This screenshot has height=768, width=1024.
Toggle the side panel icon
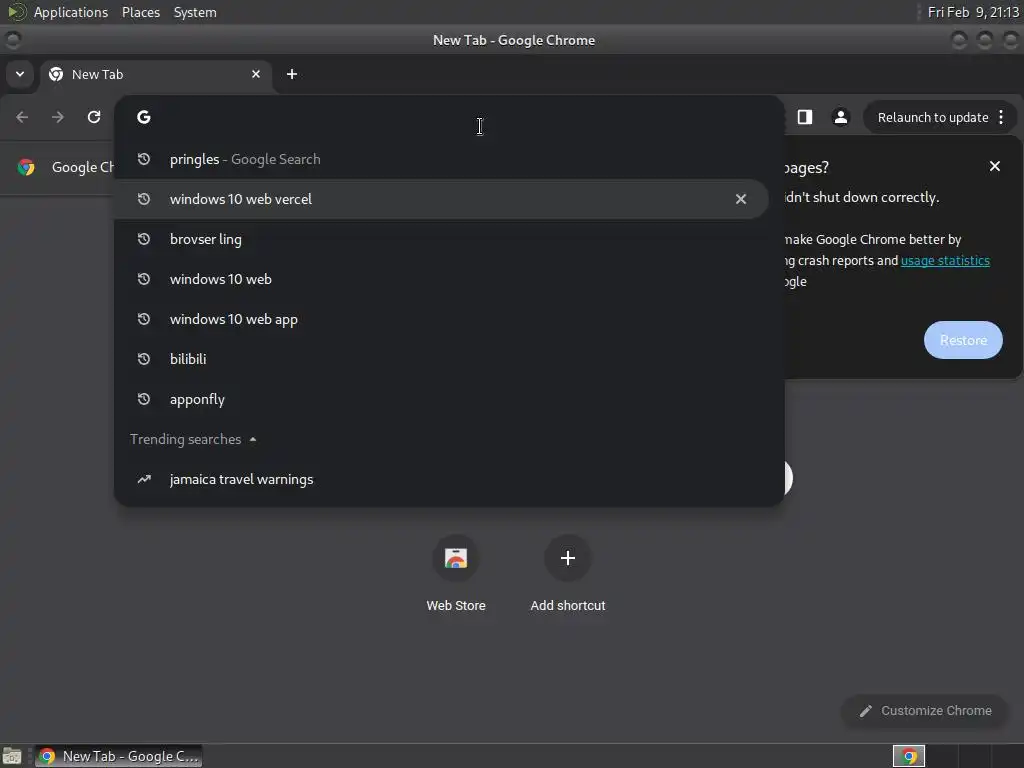pos(805,117)
